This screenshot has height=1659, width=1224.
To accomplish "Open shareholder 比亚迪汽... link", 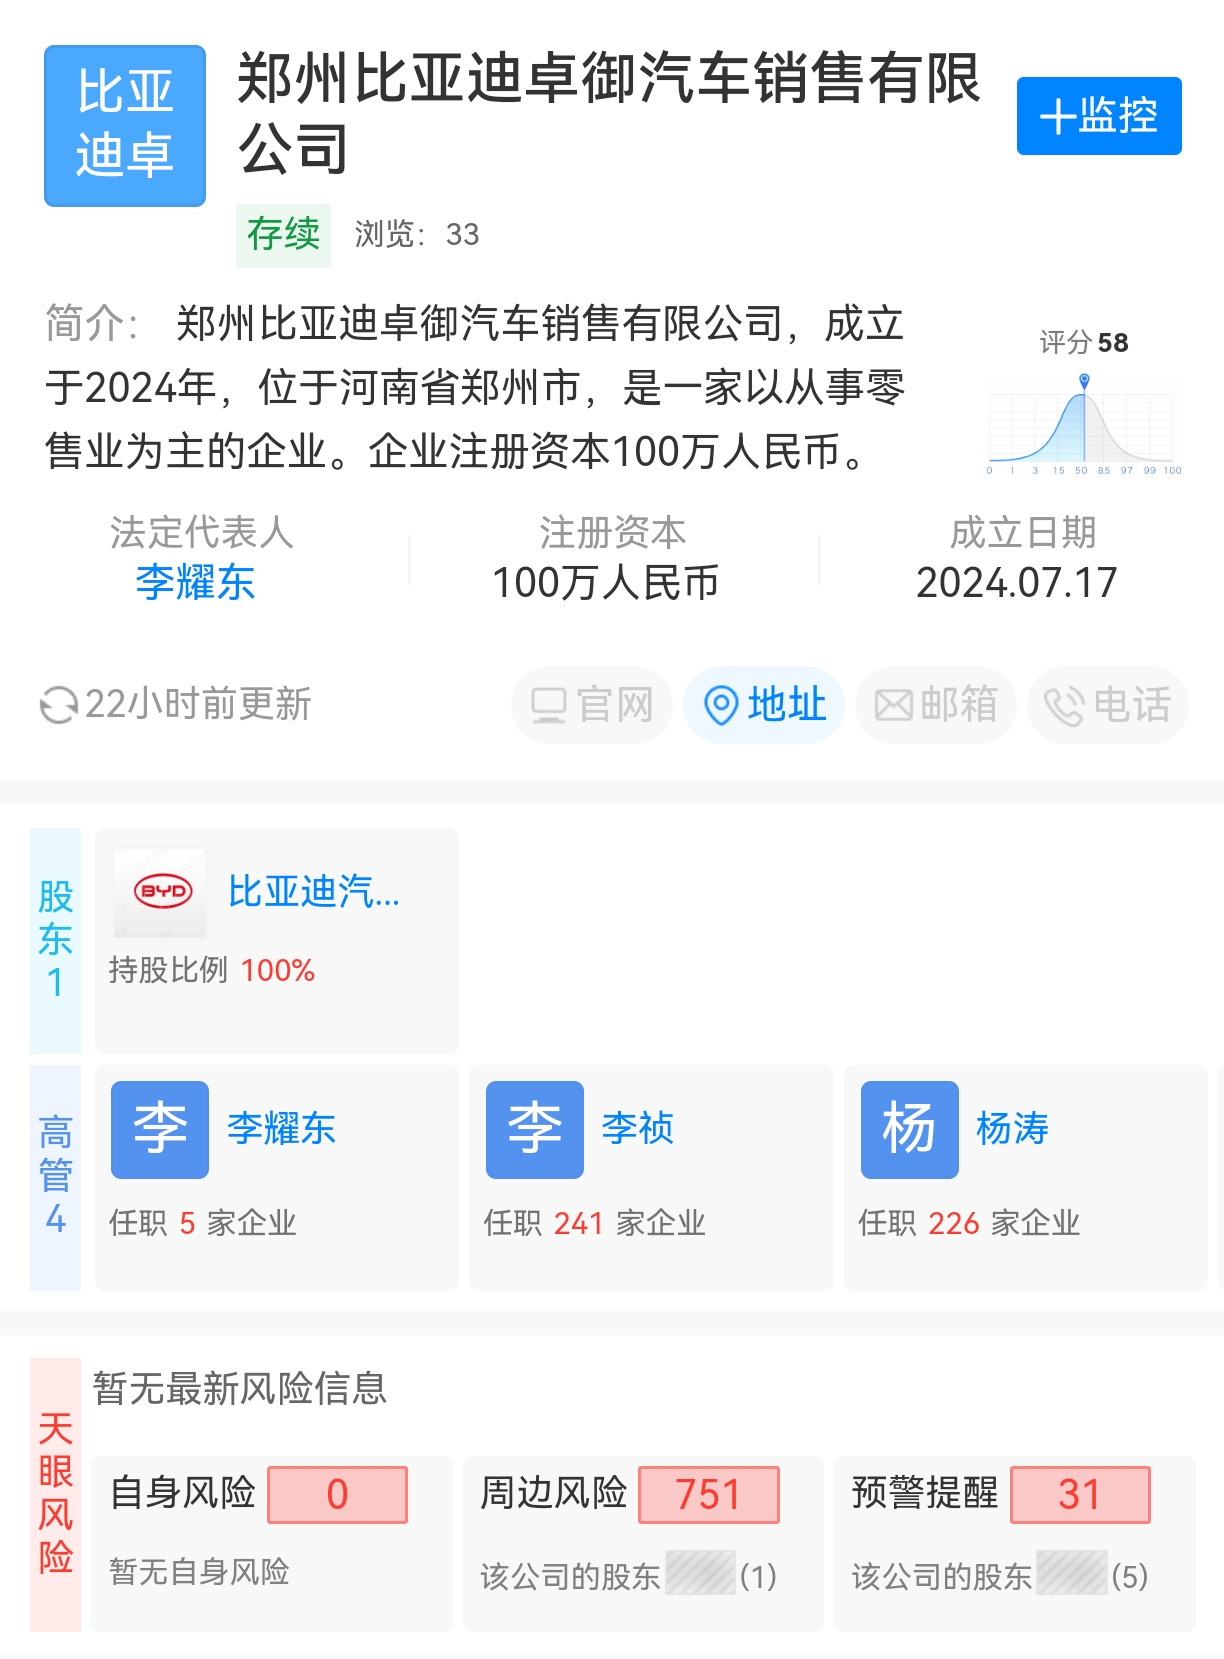I will [314, 891].
